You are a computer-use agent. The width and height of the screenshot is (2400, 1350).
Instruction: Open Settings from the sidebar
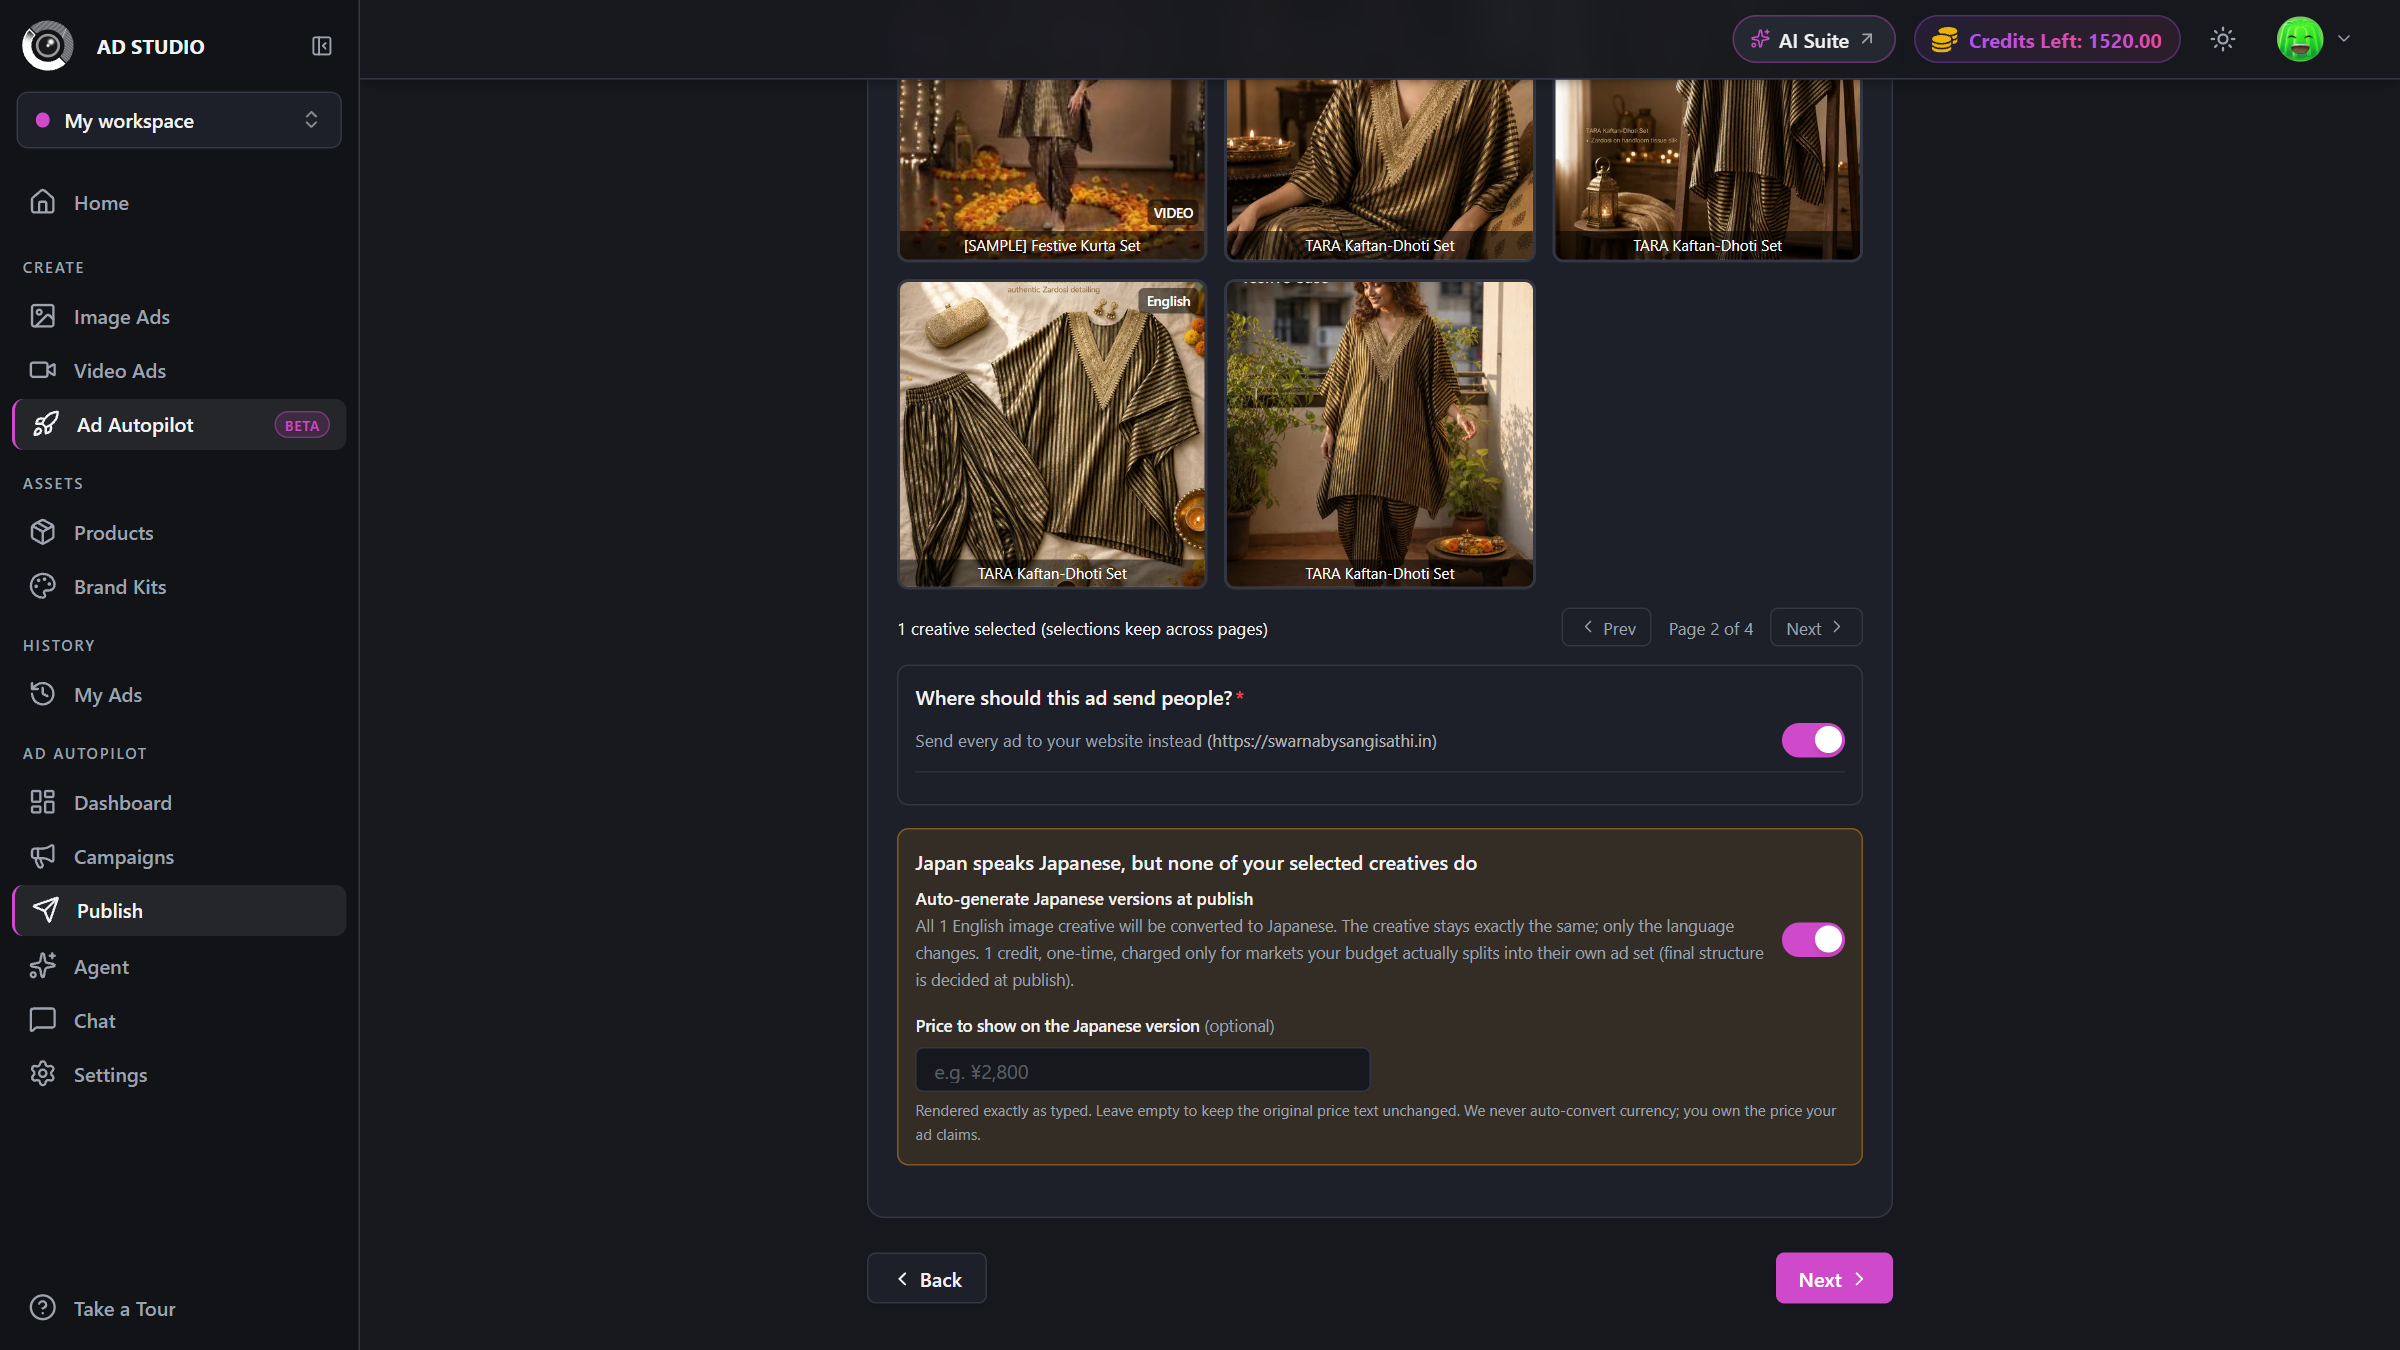(179, 1074)
